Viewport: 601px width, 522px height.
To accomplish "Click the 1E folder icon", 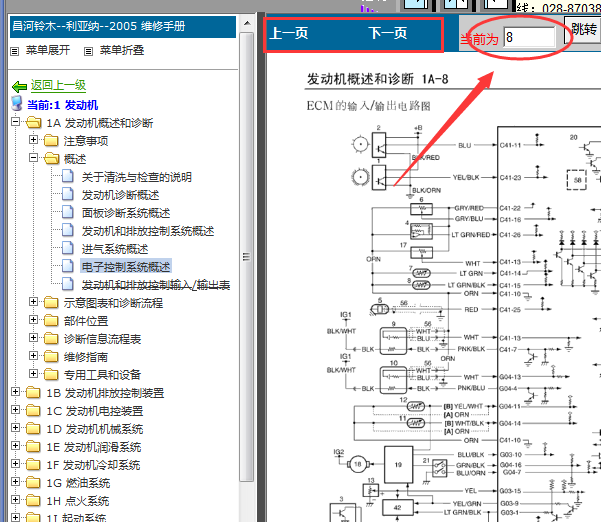I will [34, 447].
